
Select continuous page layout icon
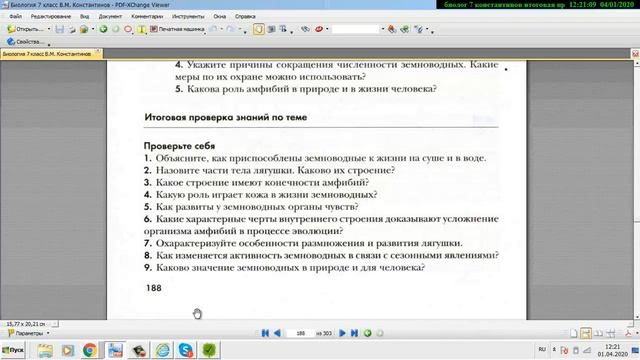(x=586, y=333)
